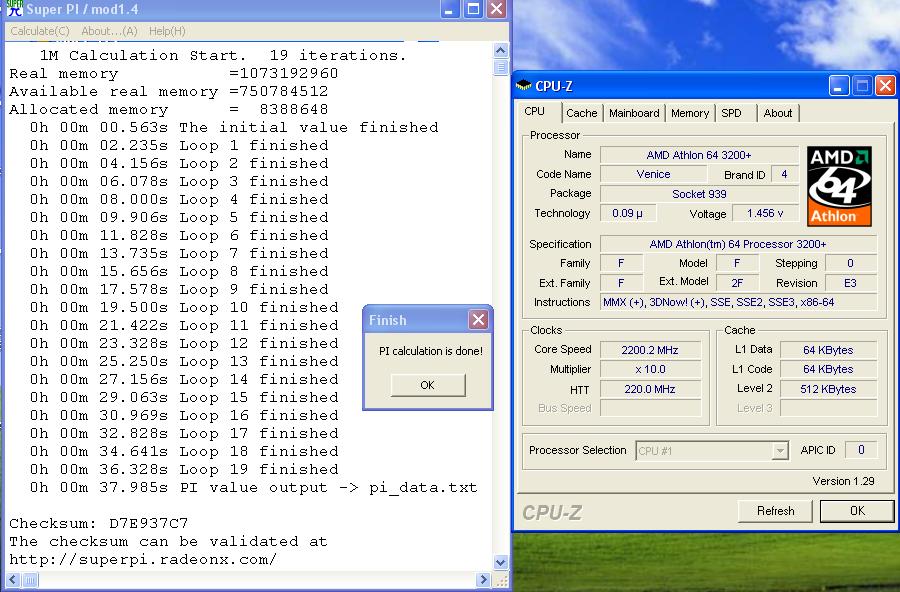Click the Level 2 value 512 KBytes
This screenshot has width=900, height=592.
point(828,389)
